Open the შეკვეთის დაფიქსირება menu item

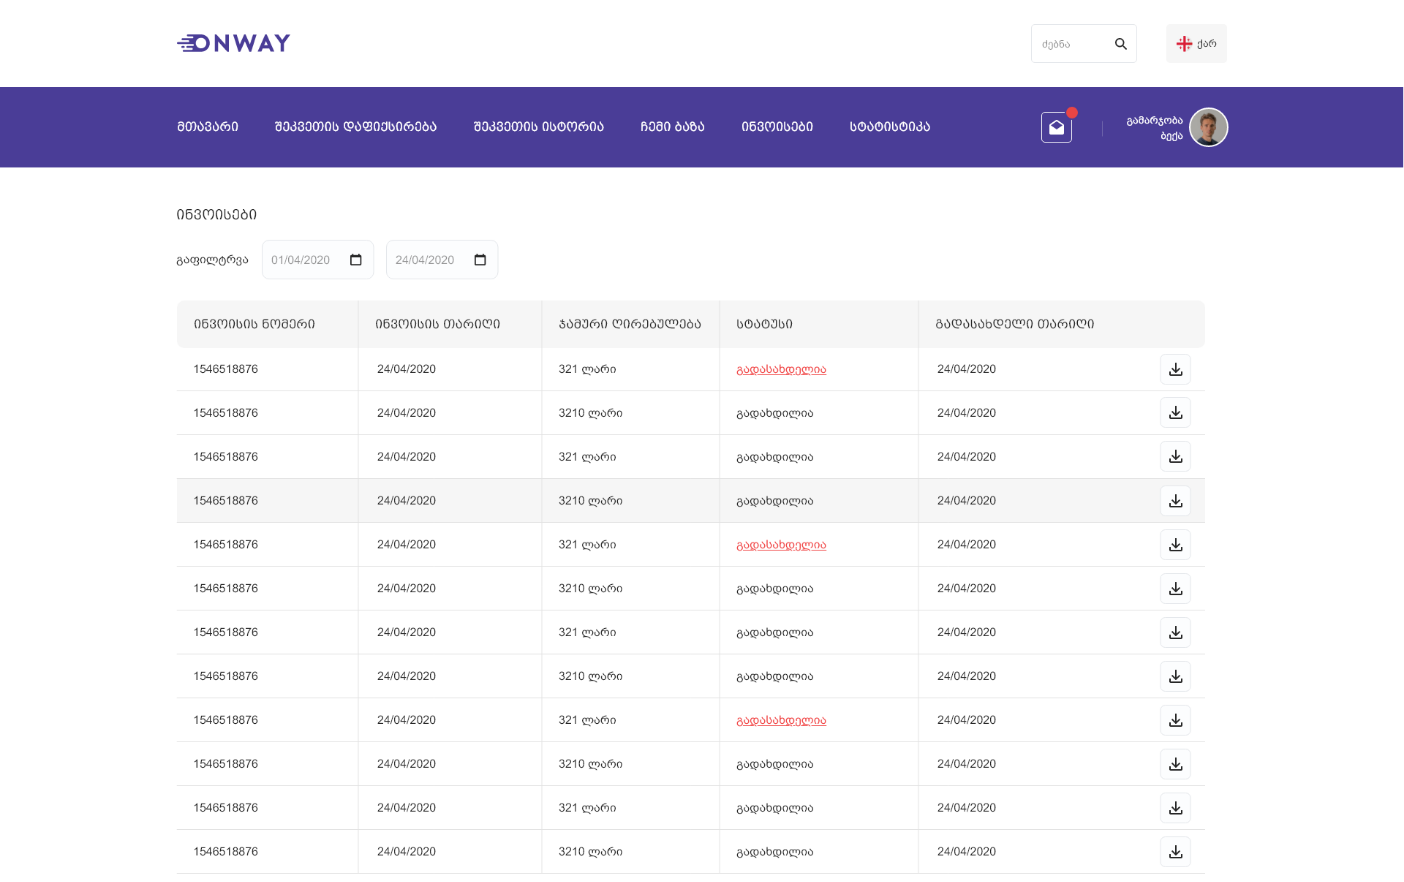355,127
